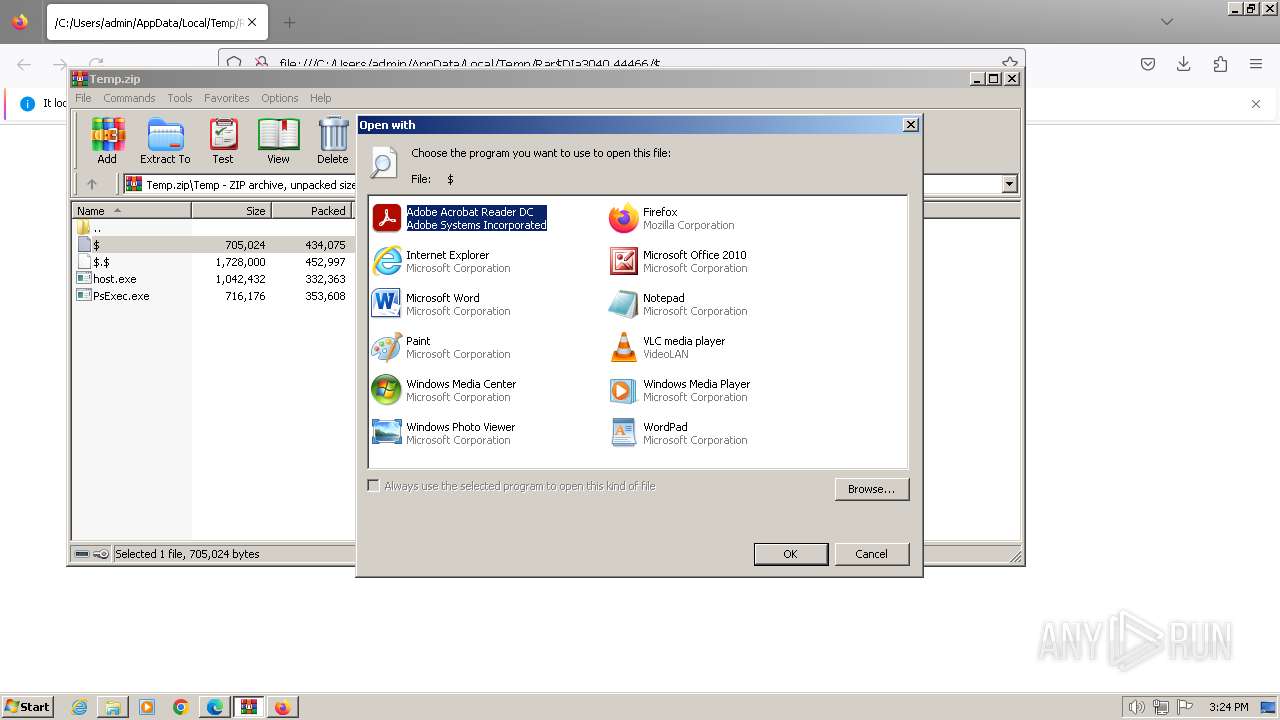
Task: Toggle Always use the selected program checkbox
Action: pyautogui.click(x=374, y=486)
